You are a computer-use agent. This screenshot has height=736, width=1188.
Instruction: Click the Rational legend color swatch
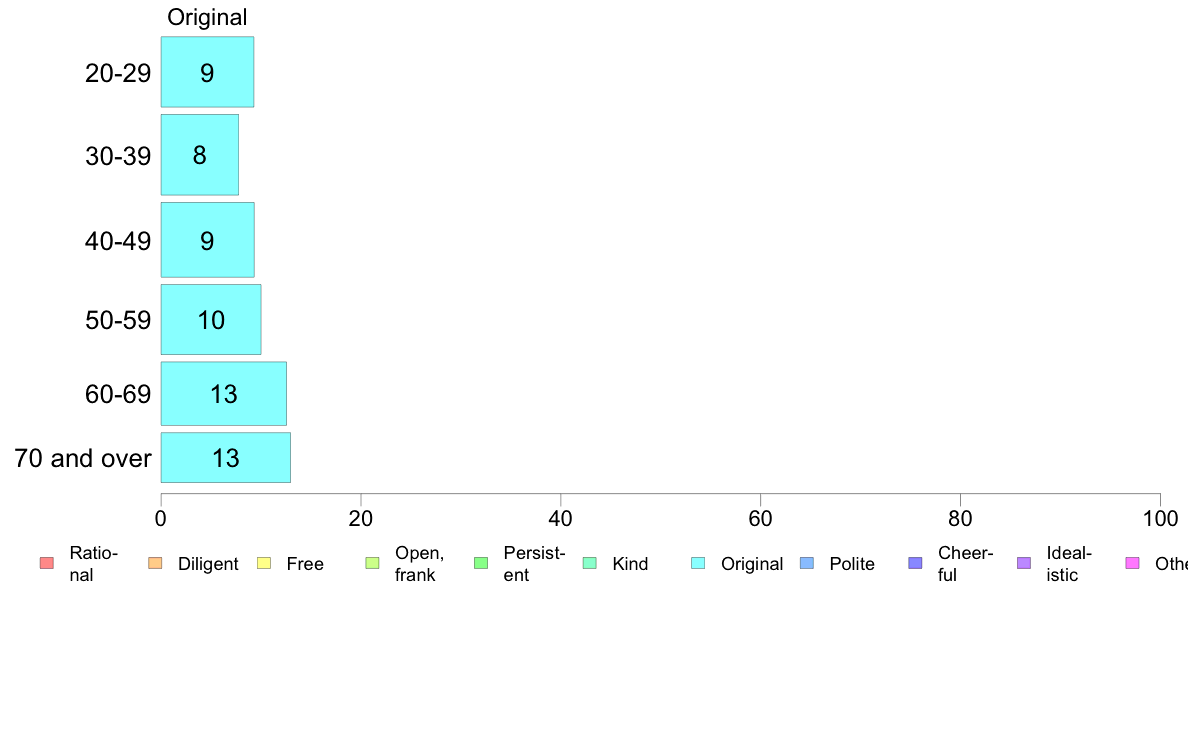pyautogui.click(x=46, y=563)
